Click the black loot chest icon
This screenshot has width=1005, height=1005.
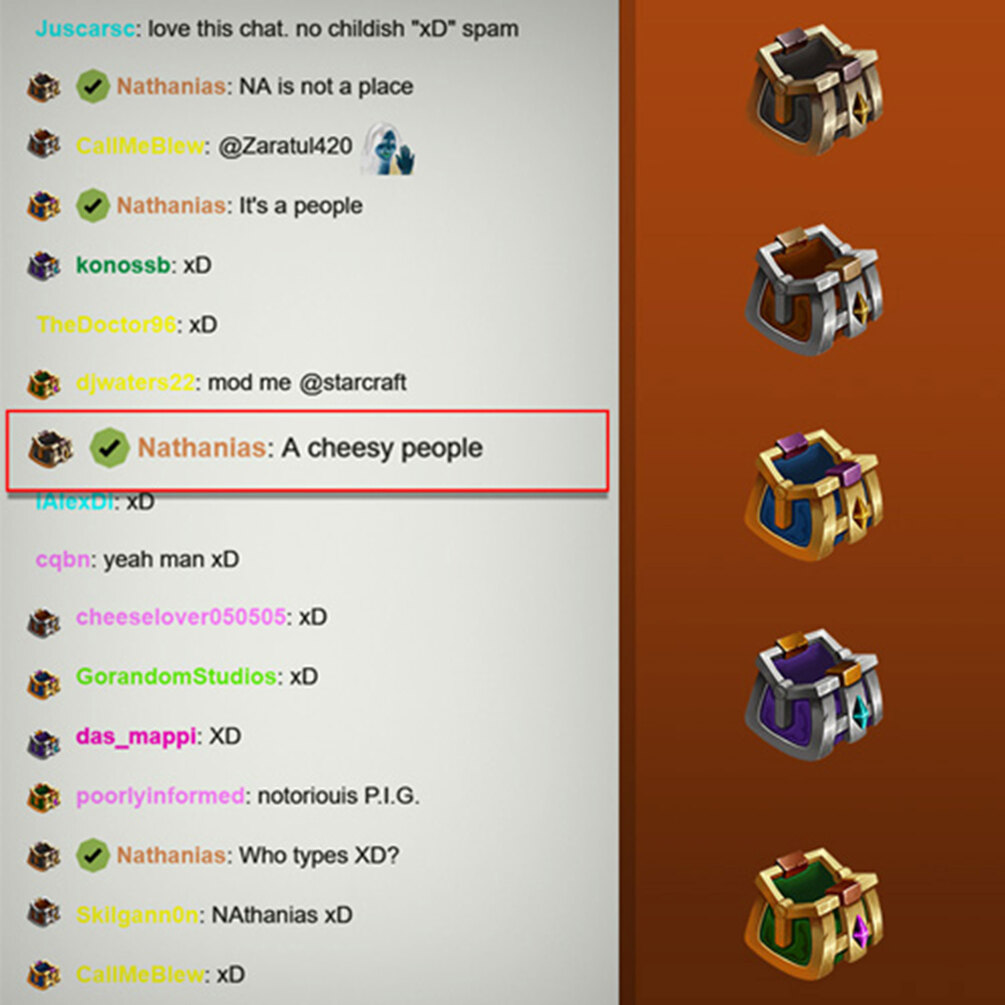click(x=815, y=90)
